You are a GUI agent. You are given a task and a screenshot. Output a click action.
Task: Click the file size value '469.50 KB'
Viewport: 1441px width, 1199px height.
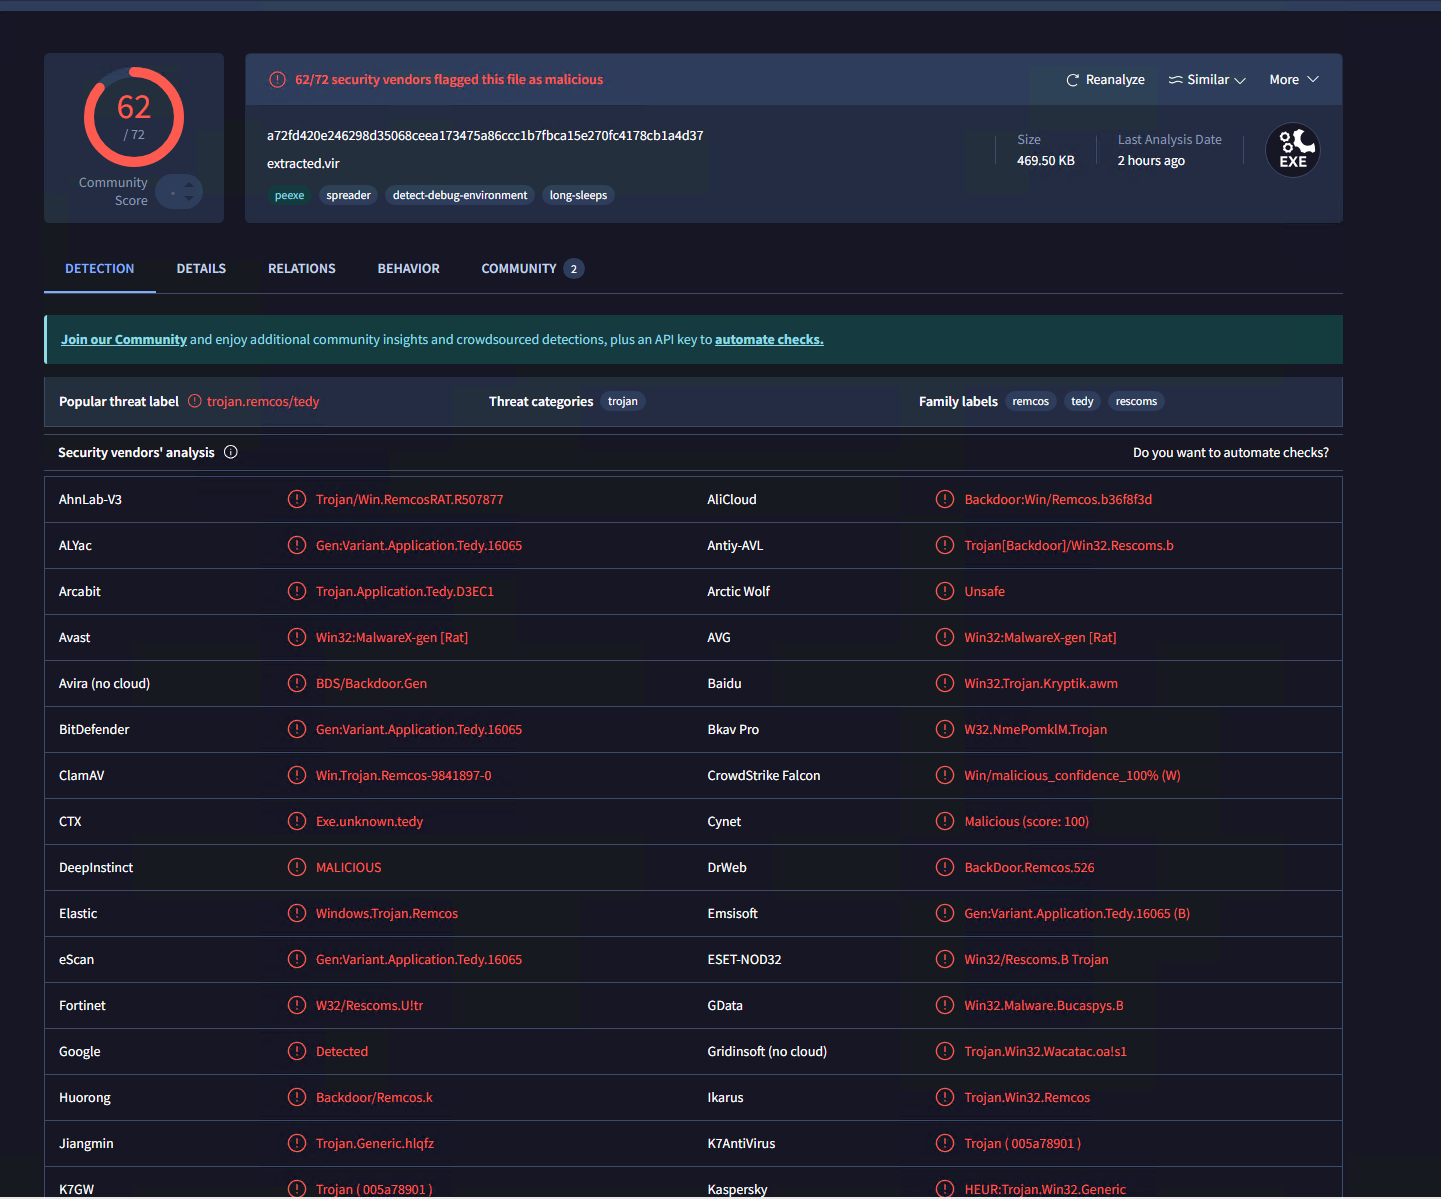coord(1046,161)
